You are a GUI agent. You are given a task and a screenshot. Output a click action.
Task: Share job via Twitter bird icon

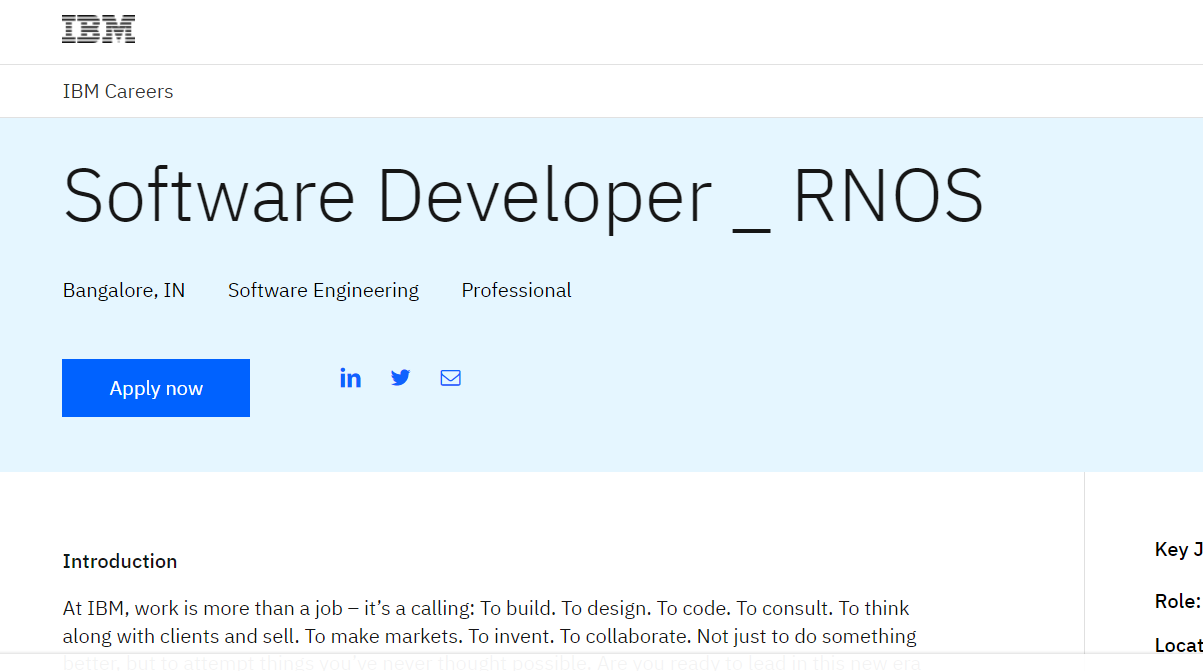(401, 378)
